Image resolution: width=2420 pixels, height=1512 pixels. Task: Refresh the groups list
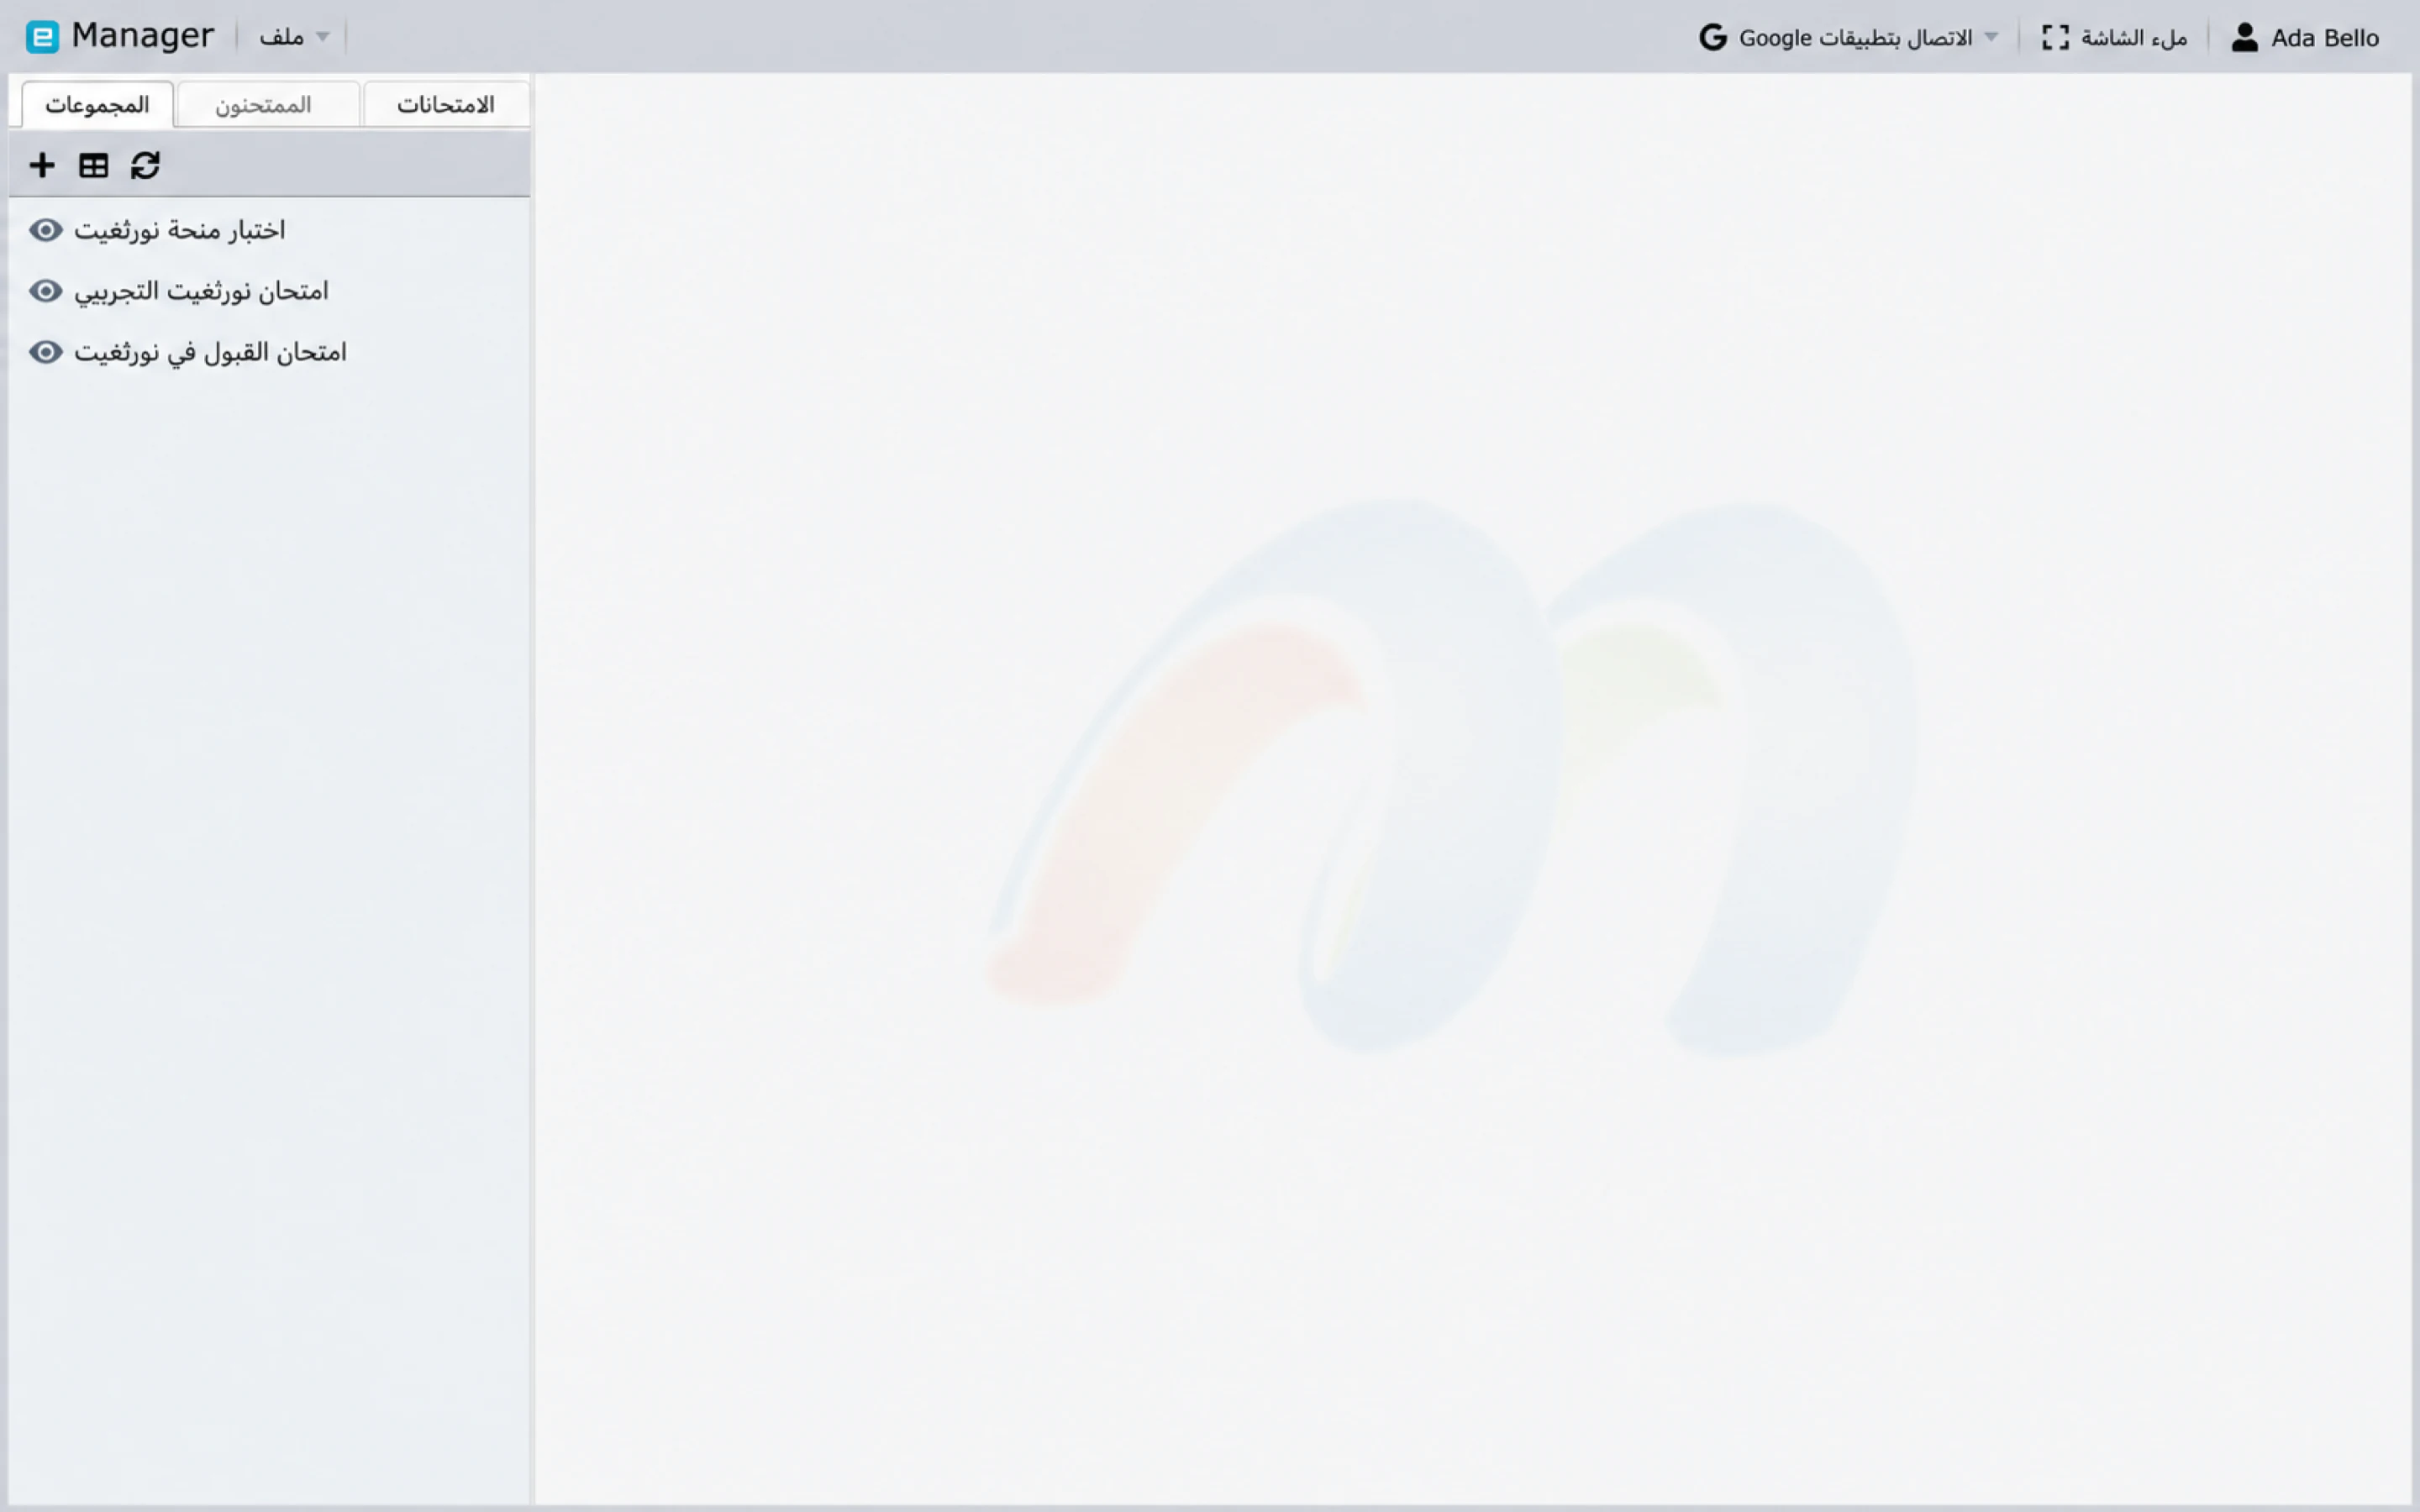[x=146, y=165]
